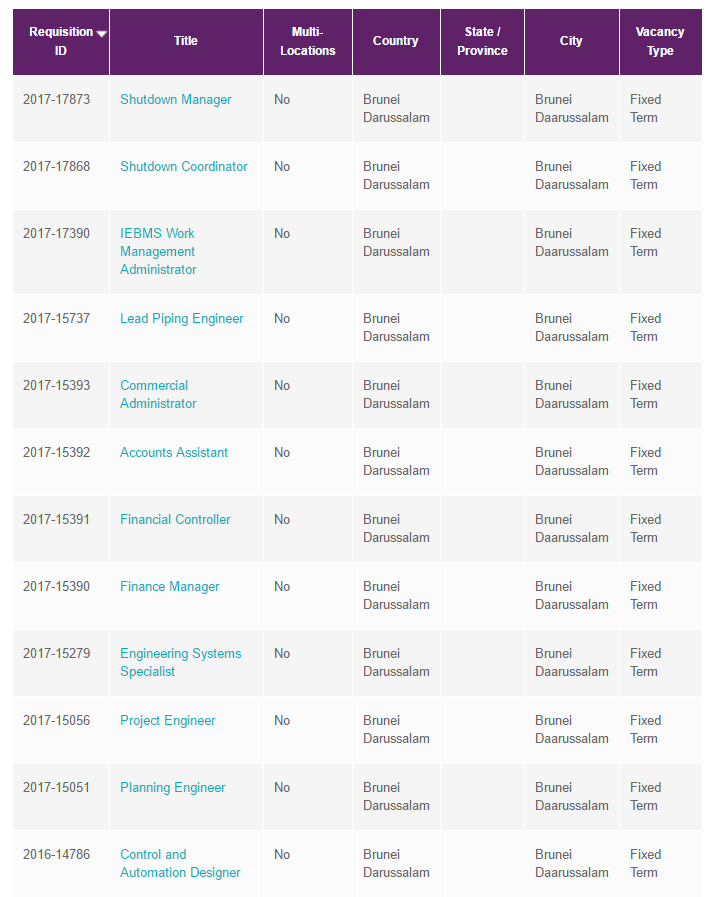The width and height of the screenshot is (711, 897).
Task: Open the Finance Manager listing
Action: point(170,587)
